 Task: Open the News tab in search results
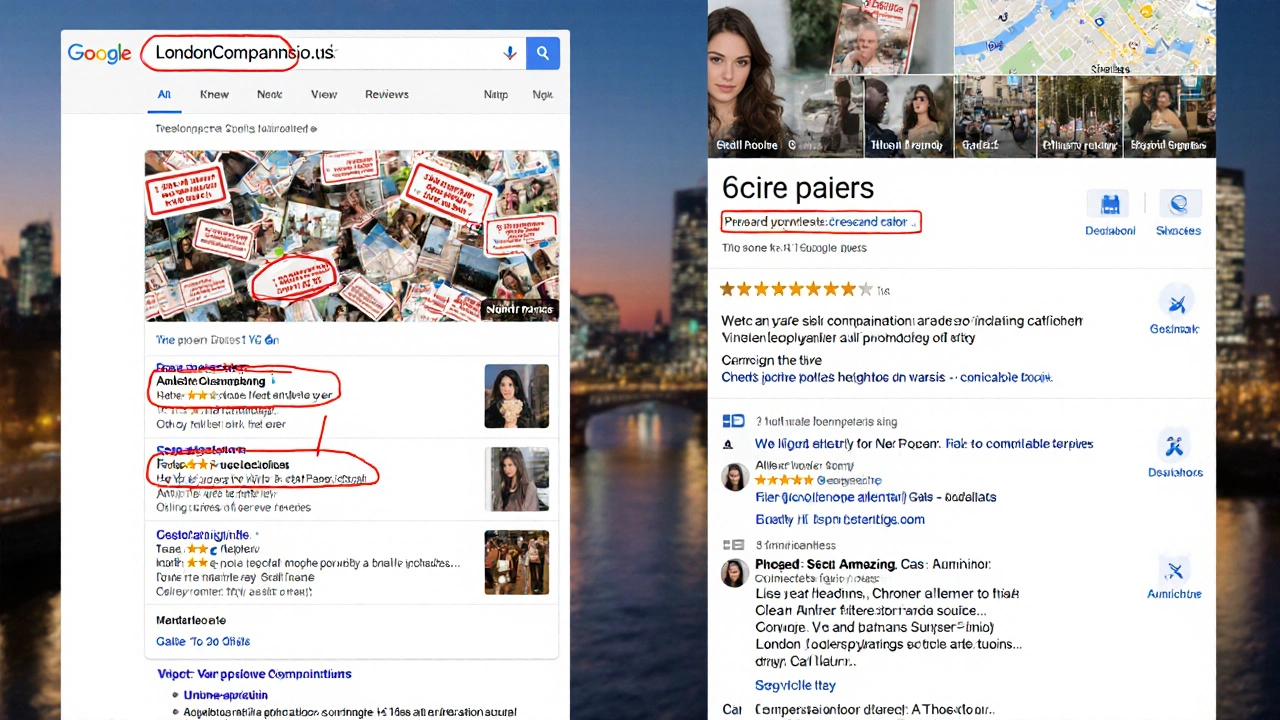point(268,93)
